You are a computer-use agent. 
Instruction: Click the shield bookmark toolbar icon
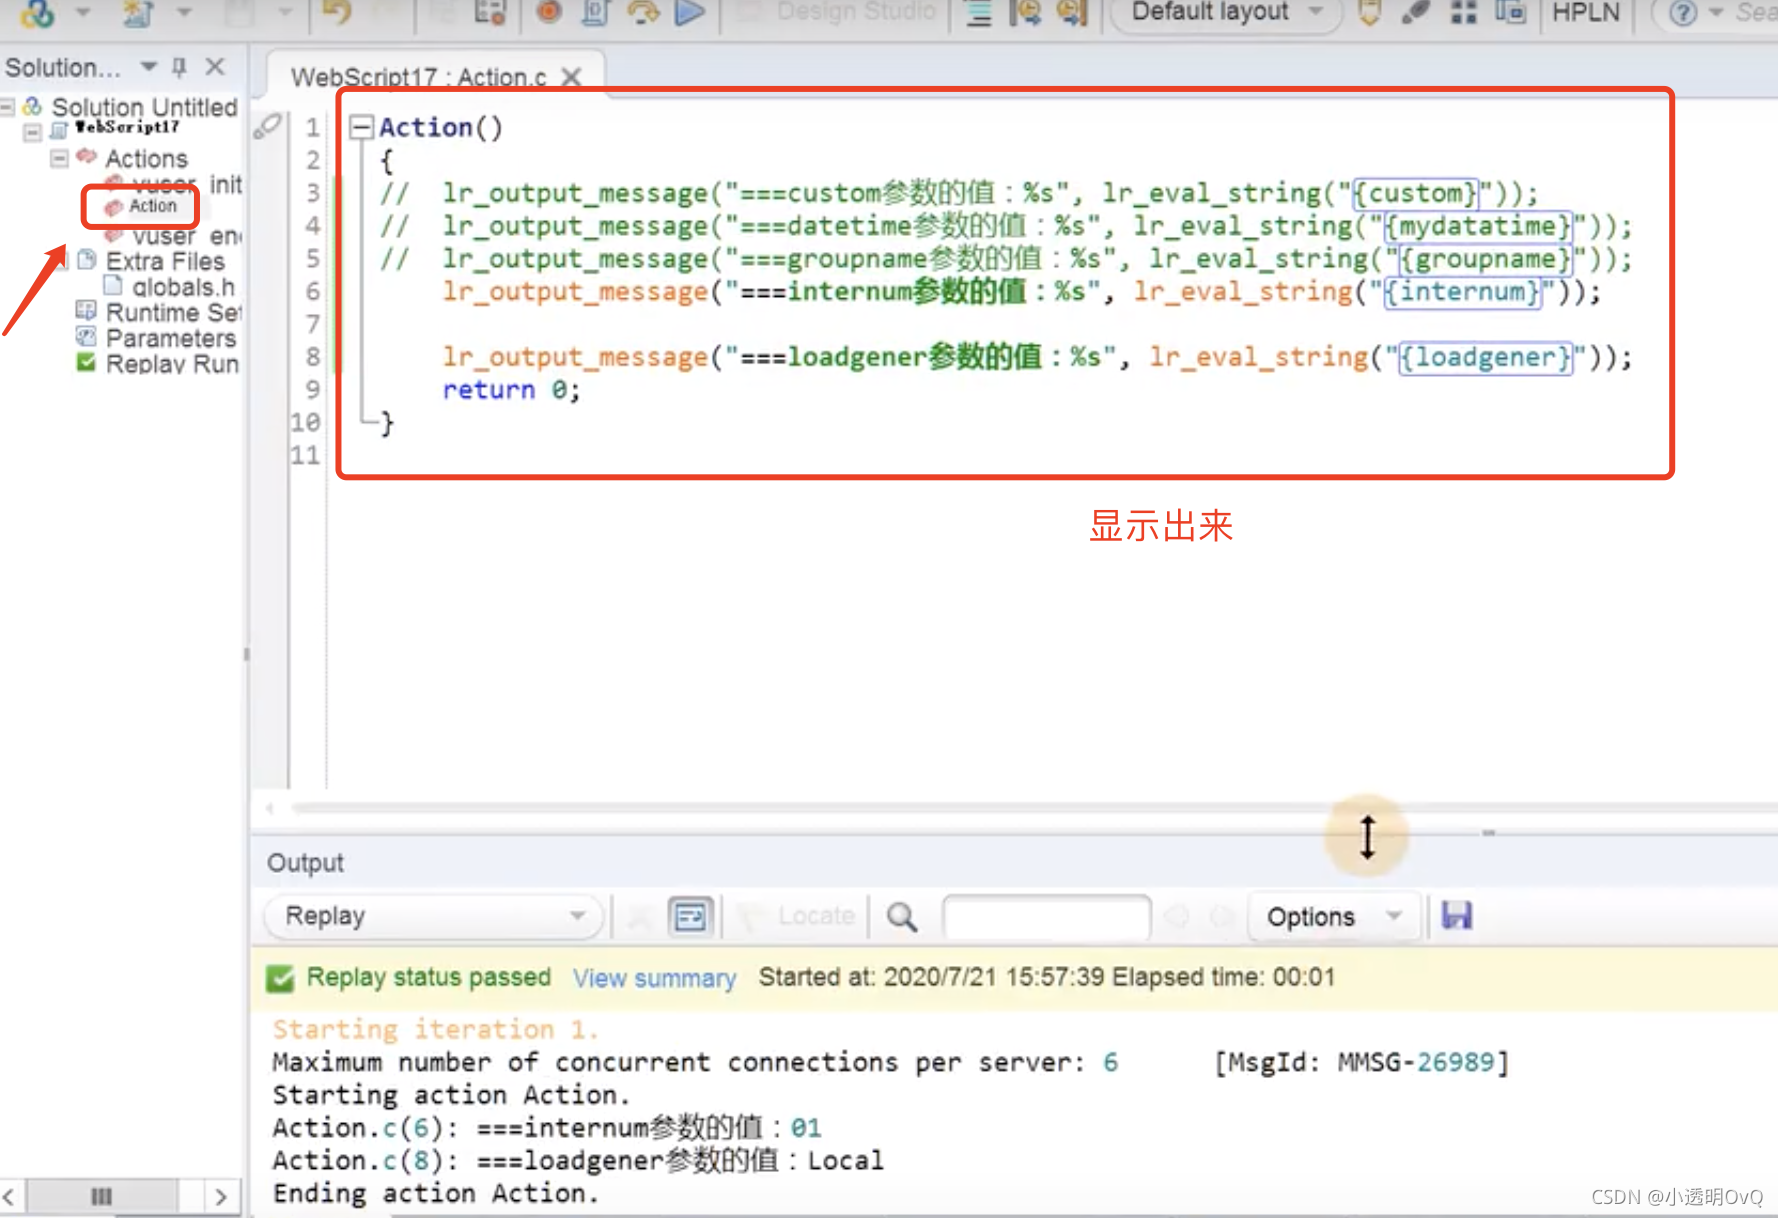(1370, 13)
